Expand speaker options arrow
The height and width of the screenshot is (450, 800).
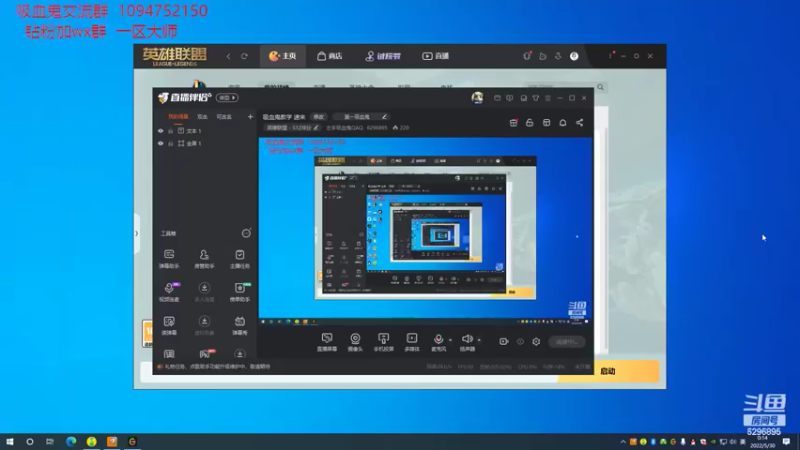[x=479, y=340]
